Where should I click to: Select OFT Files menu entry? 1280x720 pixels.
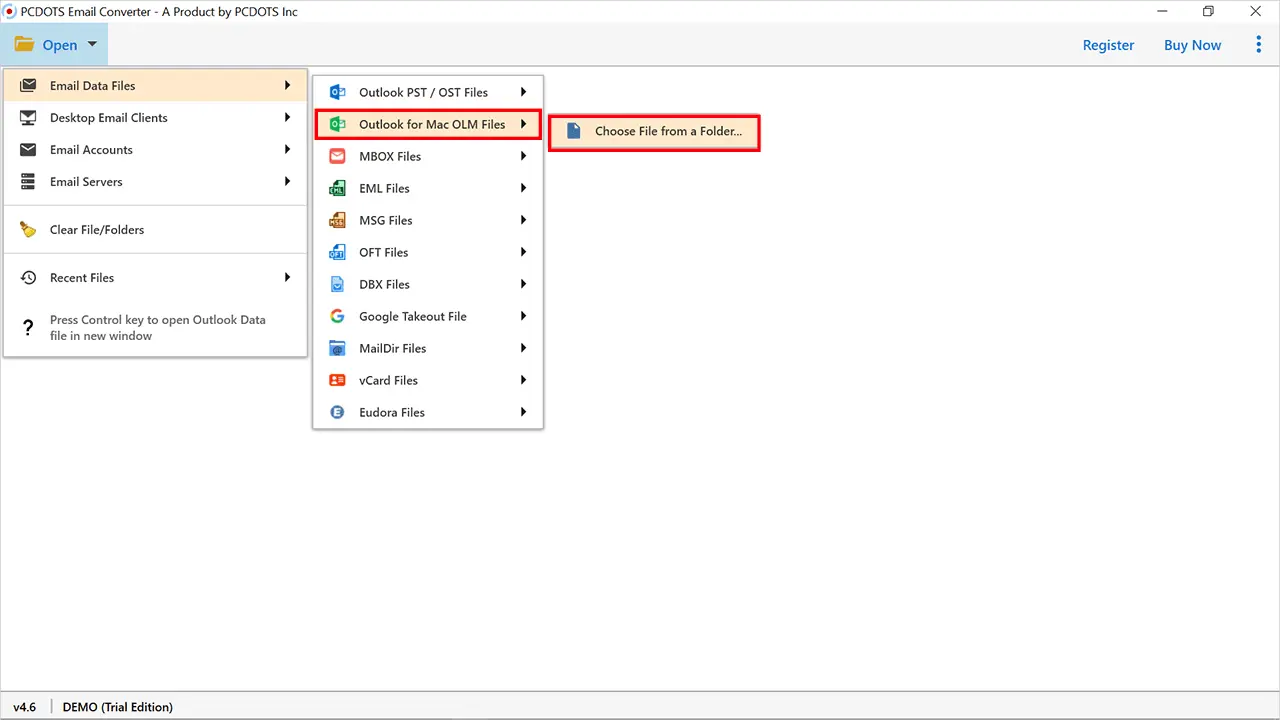click(x=428, y=252)
